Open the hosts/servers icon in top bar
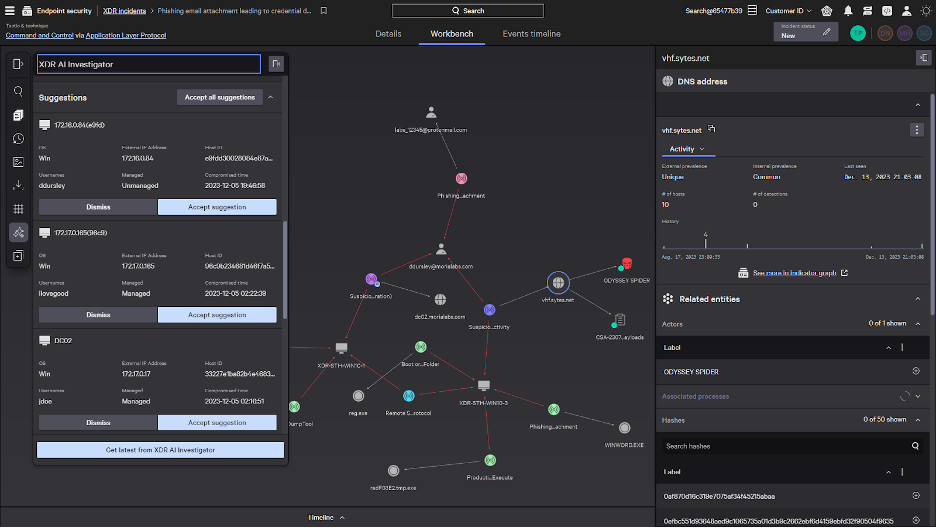This screenshot has width=936, height=528. 867,11
